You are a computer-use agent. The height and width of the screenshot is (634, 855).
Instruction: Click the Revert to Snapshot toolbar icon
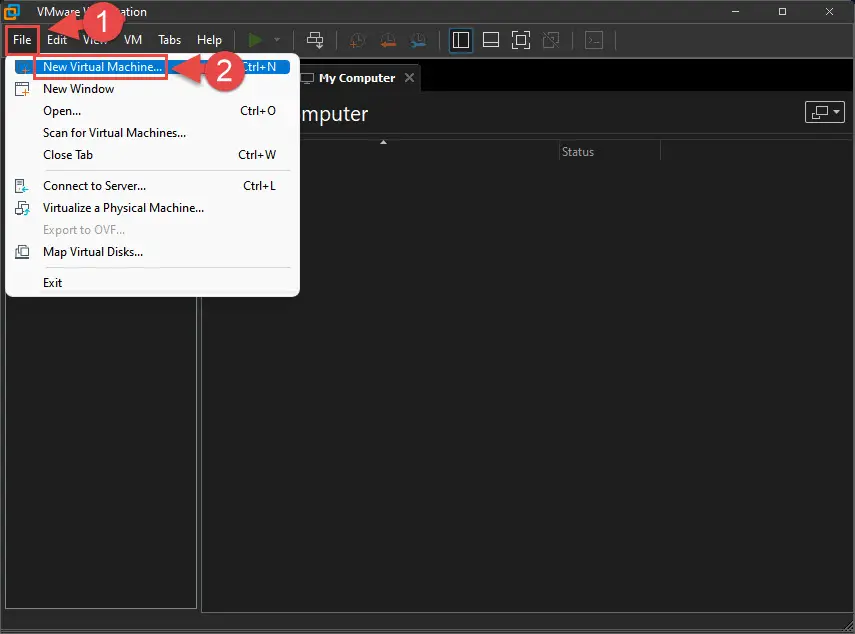[388, 40]
